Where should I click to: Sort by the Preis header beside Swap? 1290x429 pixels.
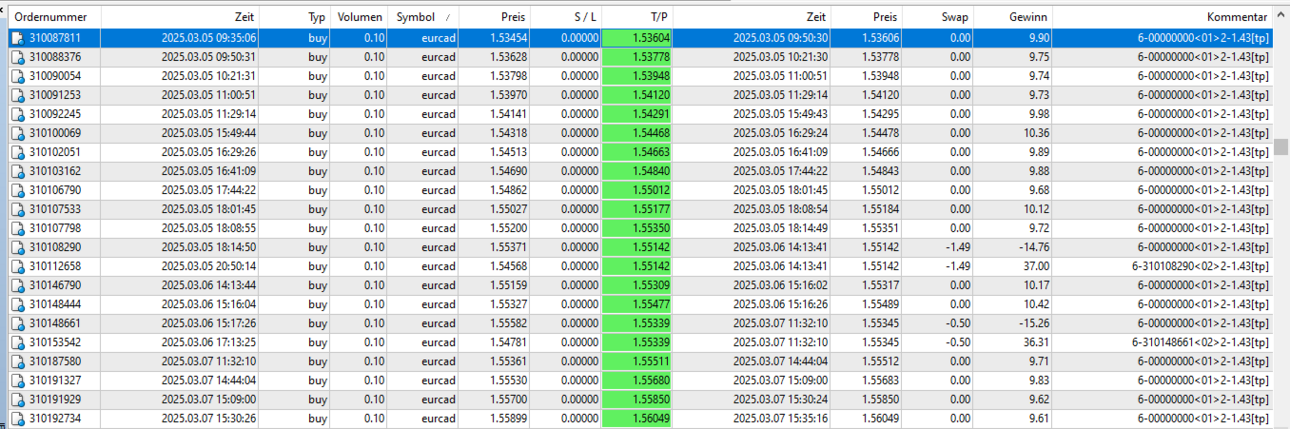coord(866,18)
